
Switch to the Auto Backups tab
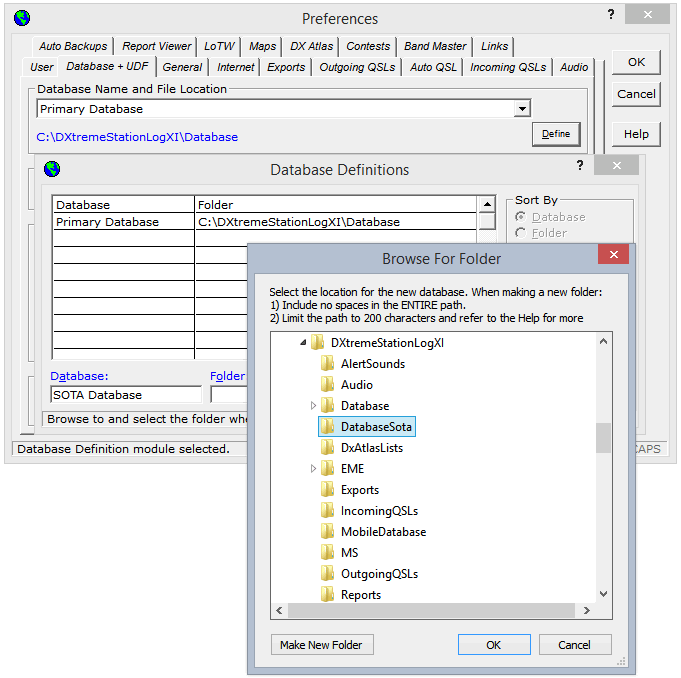73,46
